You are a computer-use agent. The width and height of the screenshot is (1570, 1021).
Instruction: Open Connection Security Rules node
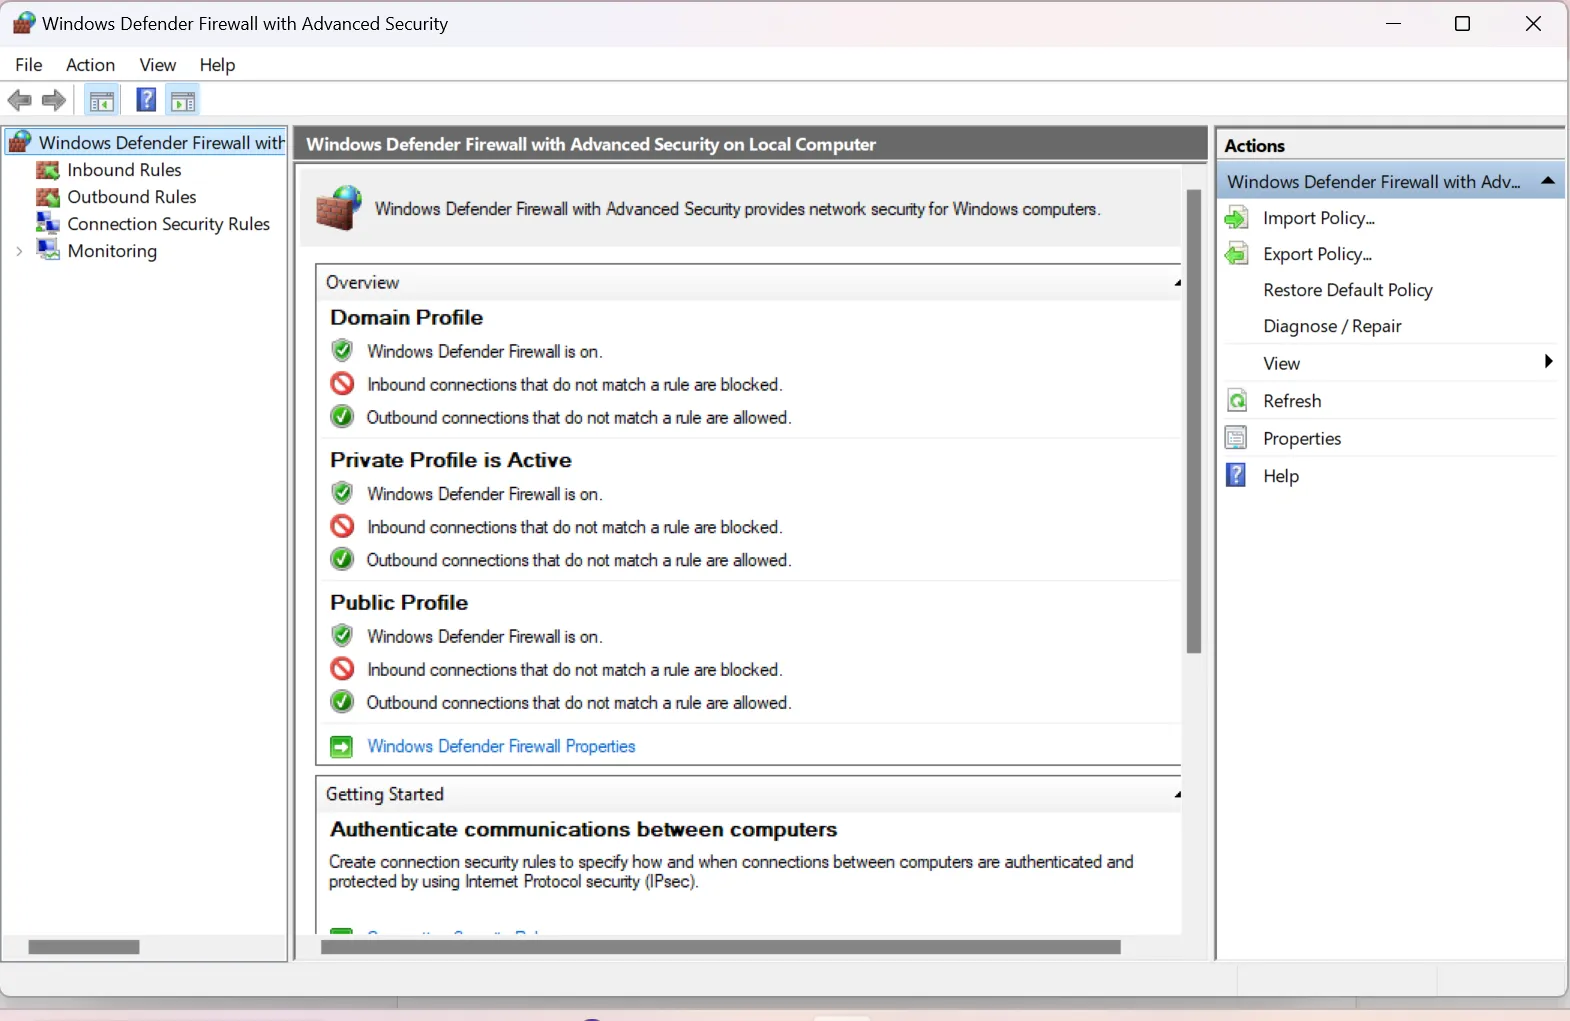(x=168, y=224)
